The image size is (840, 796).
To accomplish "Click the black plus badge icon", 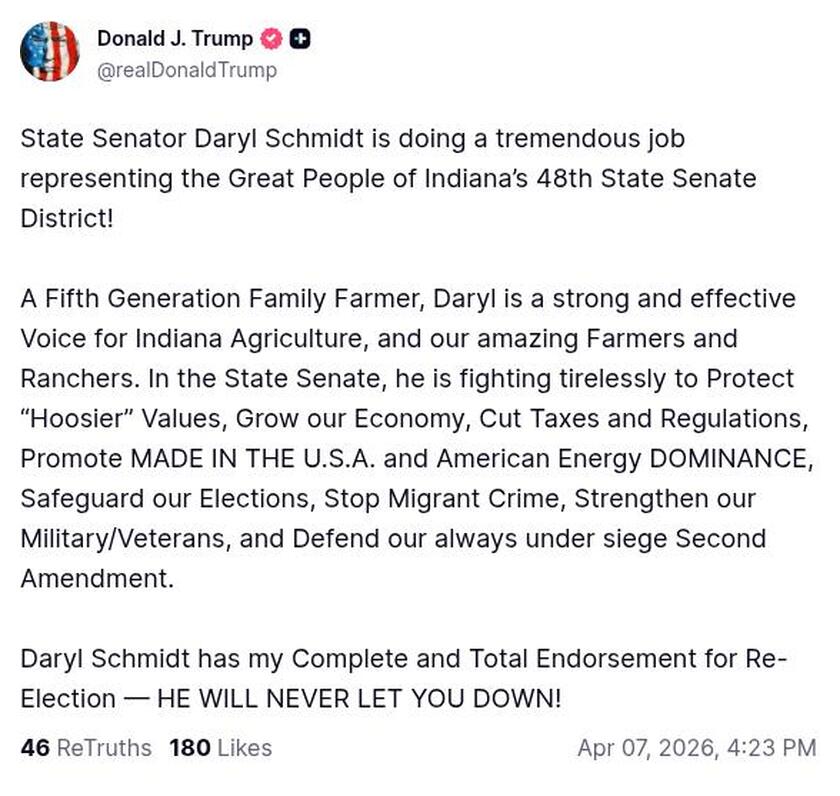I will pos(299,39).
